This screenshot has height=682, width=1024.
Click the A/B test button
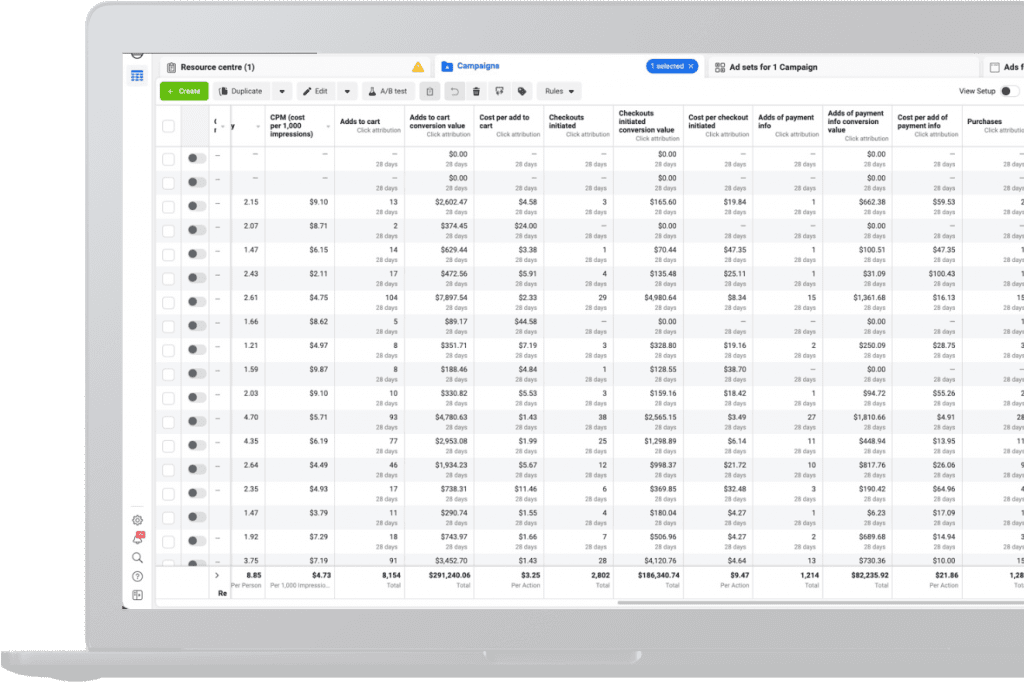[388, 91]
